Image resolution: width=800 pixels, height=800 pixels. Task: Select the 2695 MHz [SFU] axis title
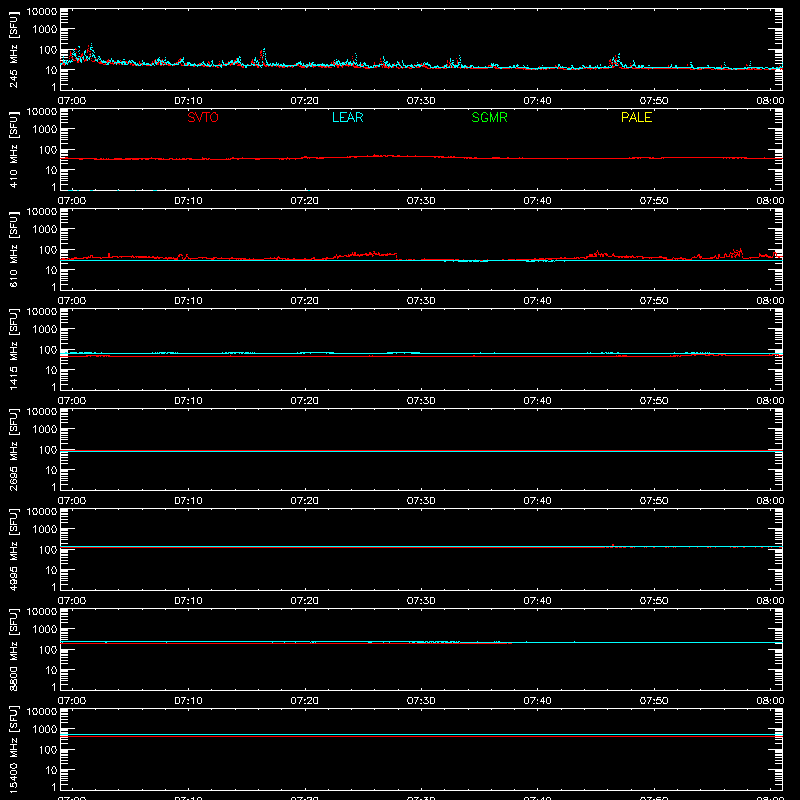[x=13, y=449]
